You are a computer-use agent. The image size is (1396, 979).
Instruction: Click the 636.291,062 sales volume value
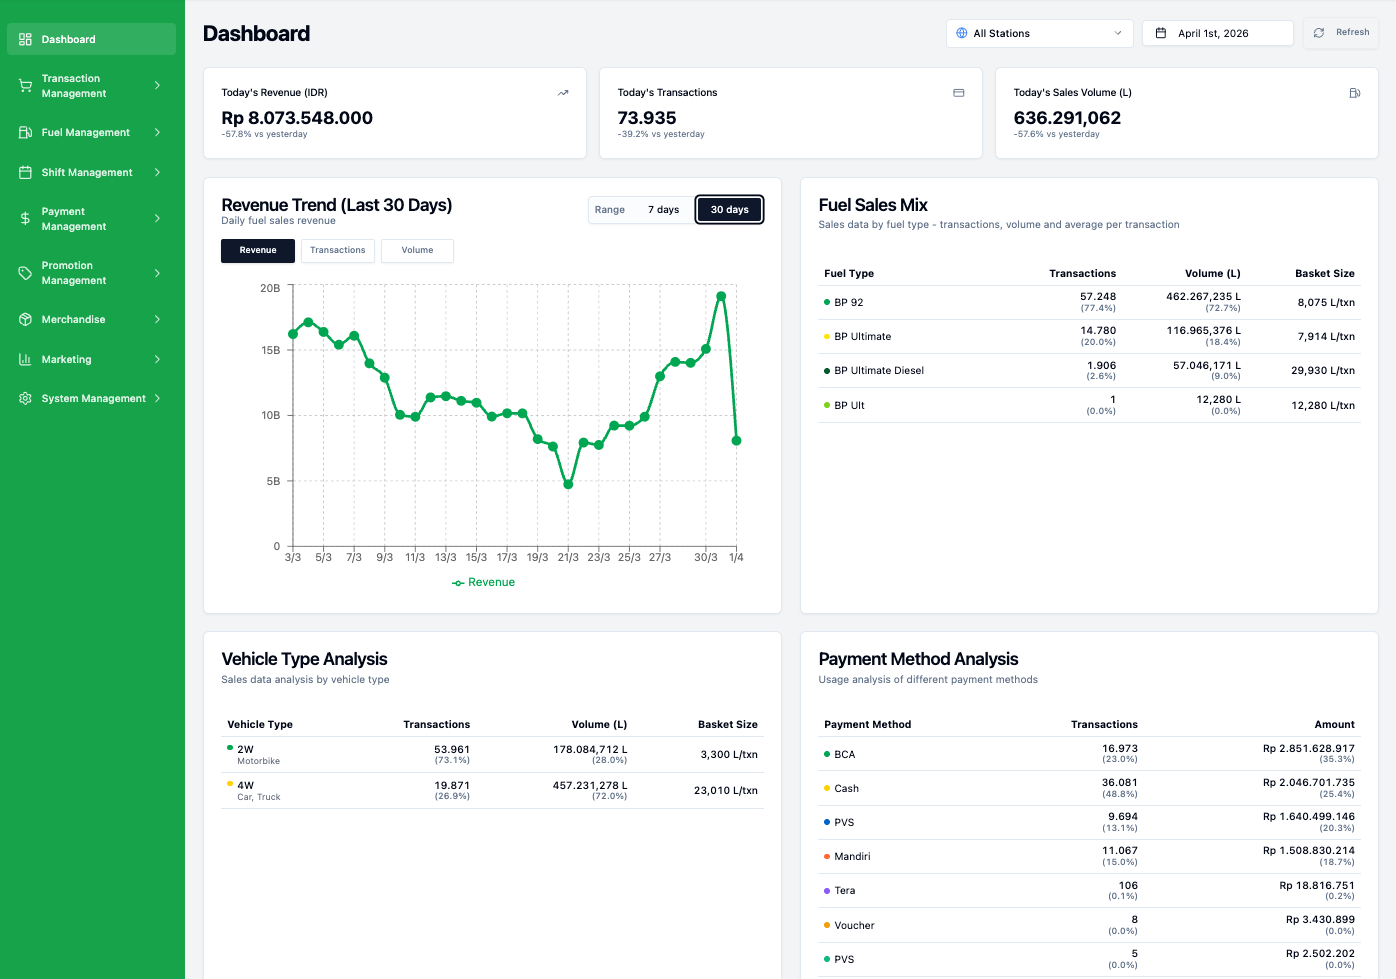(1067, 118)
